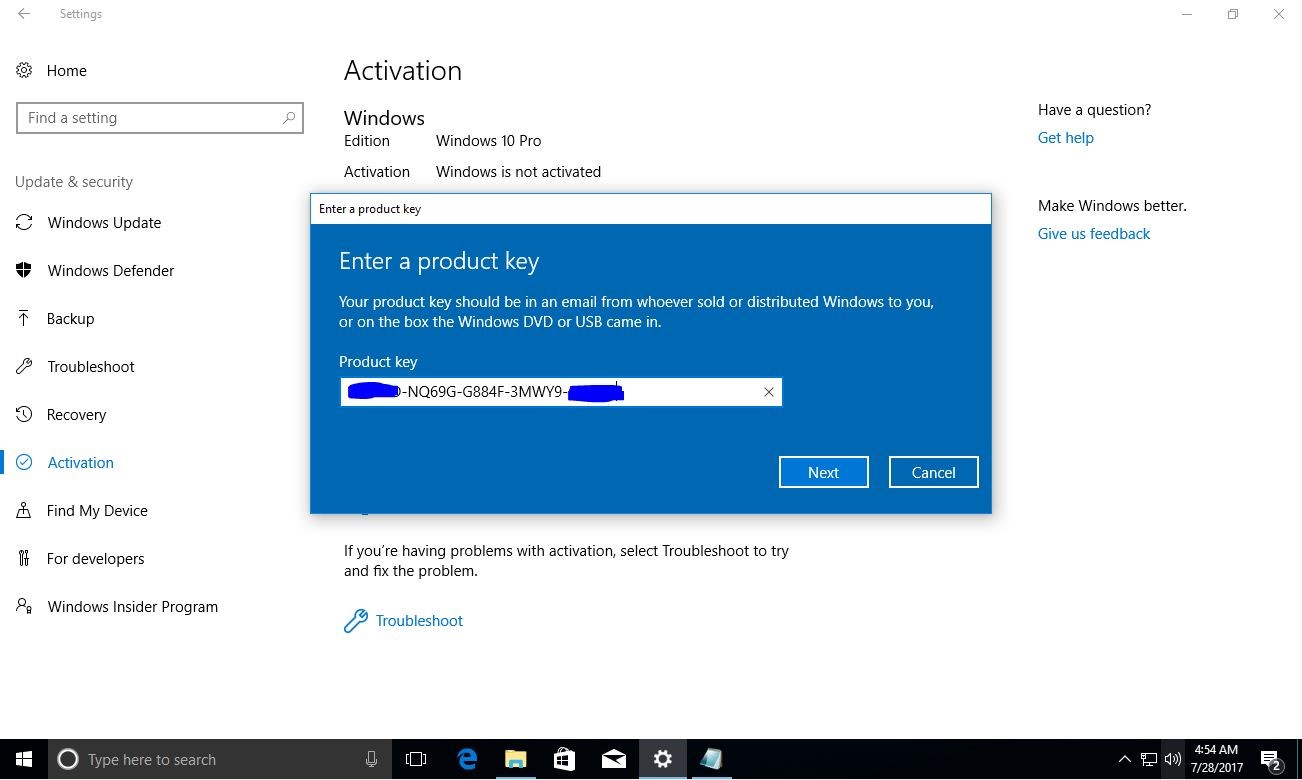Launch Microsoft Edge from the taskbar
The height and width of the screenshot is (780, 1302).
[467, 760]
